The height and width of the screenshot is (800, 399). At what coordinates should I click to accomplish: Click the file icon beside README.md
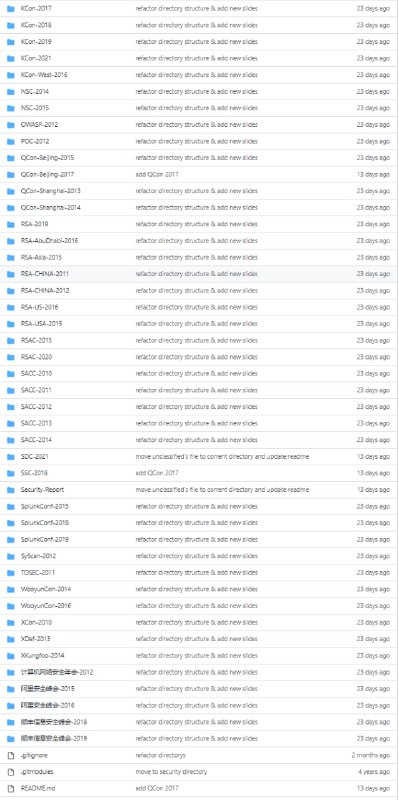11,788
